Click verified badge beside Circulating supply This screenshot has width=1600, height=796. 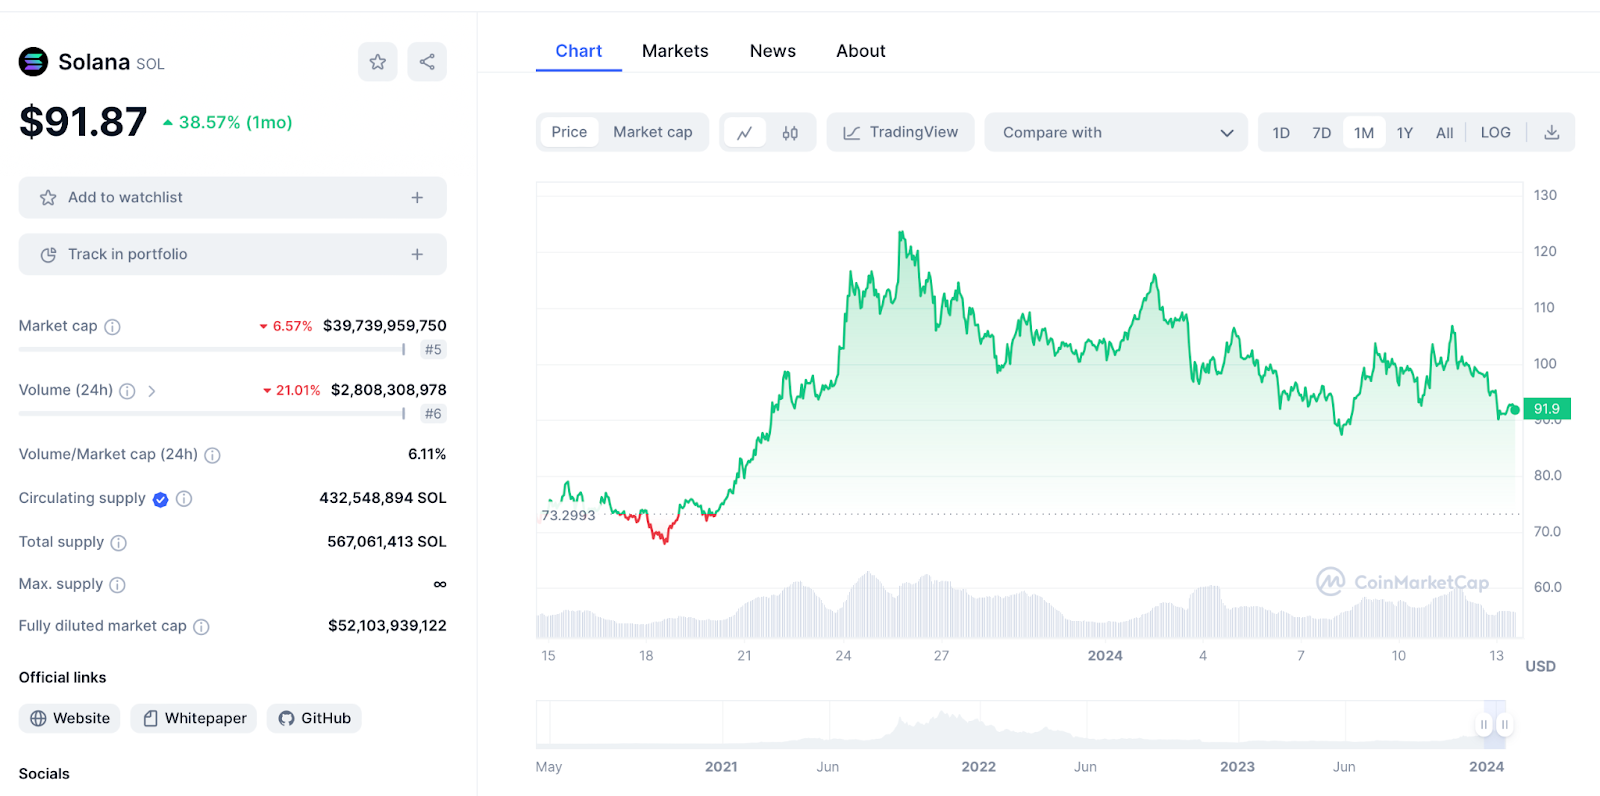(160, 499)
